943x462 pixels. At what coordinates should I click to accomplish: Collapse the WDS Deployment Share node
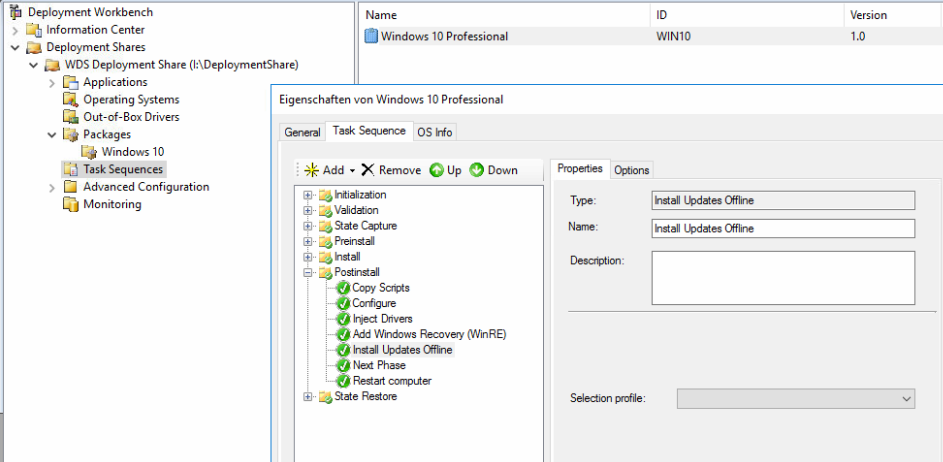(x=34, y=64)
